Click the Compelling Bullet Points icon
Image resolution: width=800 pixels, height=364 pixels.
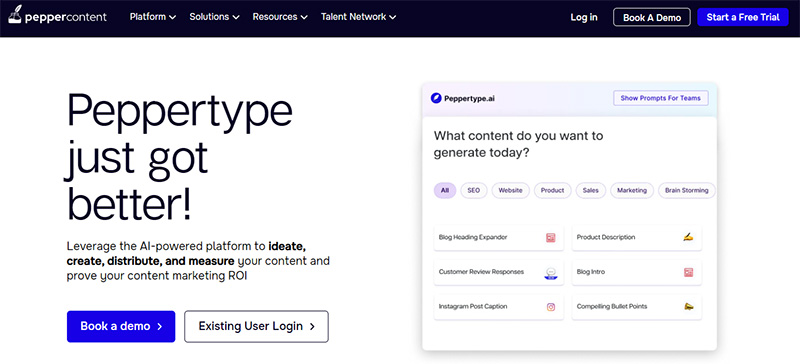688,307
